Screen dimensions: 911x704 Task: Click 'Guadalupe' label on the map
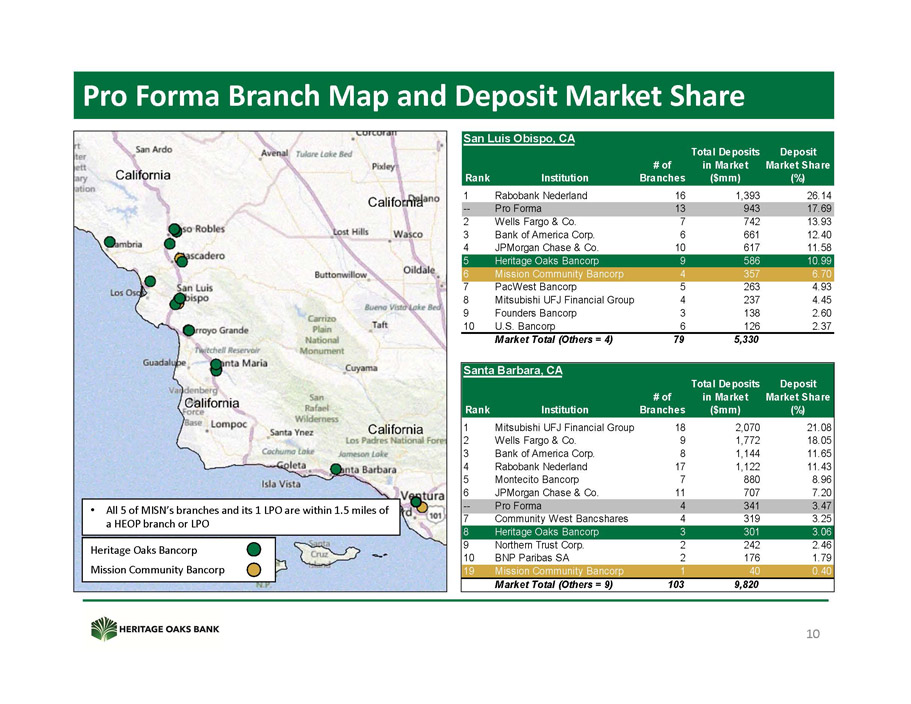click(x=164, y=362)
